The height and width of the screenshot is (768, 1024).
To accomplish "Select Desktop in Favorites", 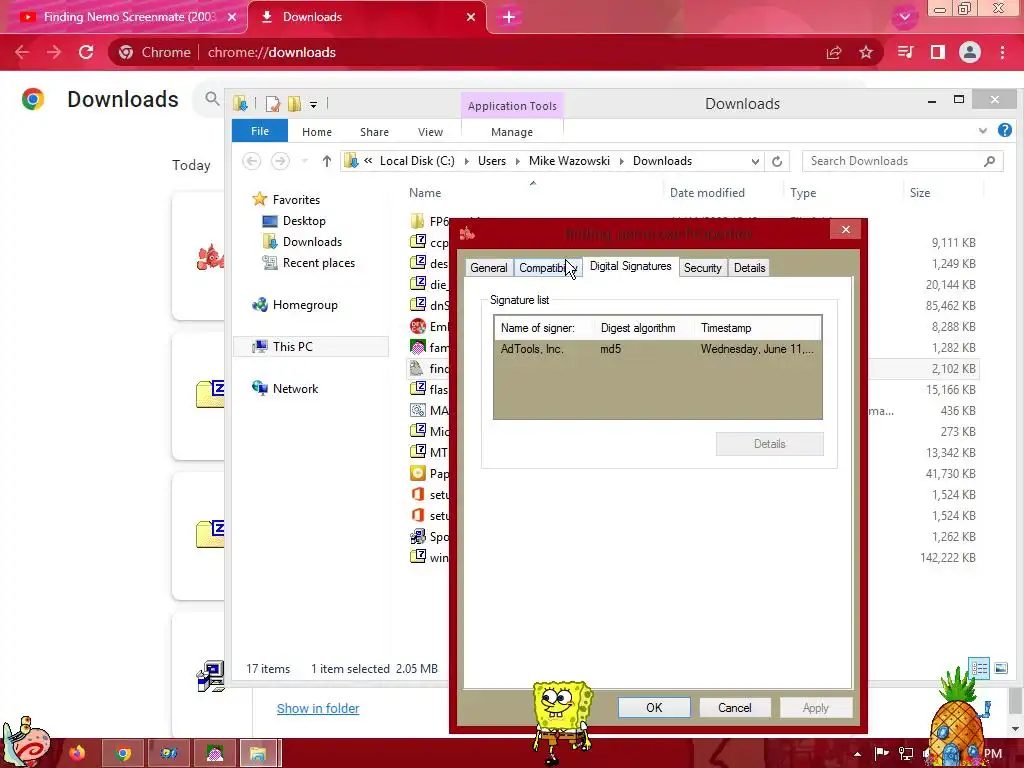I will coord(304,221).
